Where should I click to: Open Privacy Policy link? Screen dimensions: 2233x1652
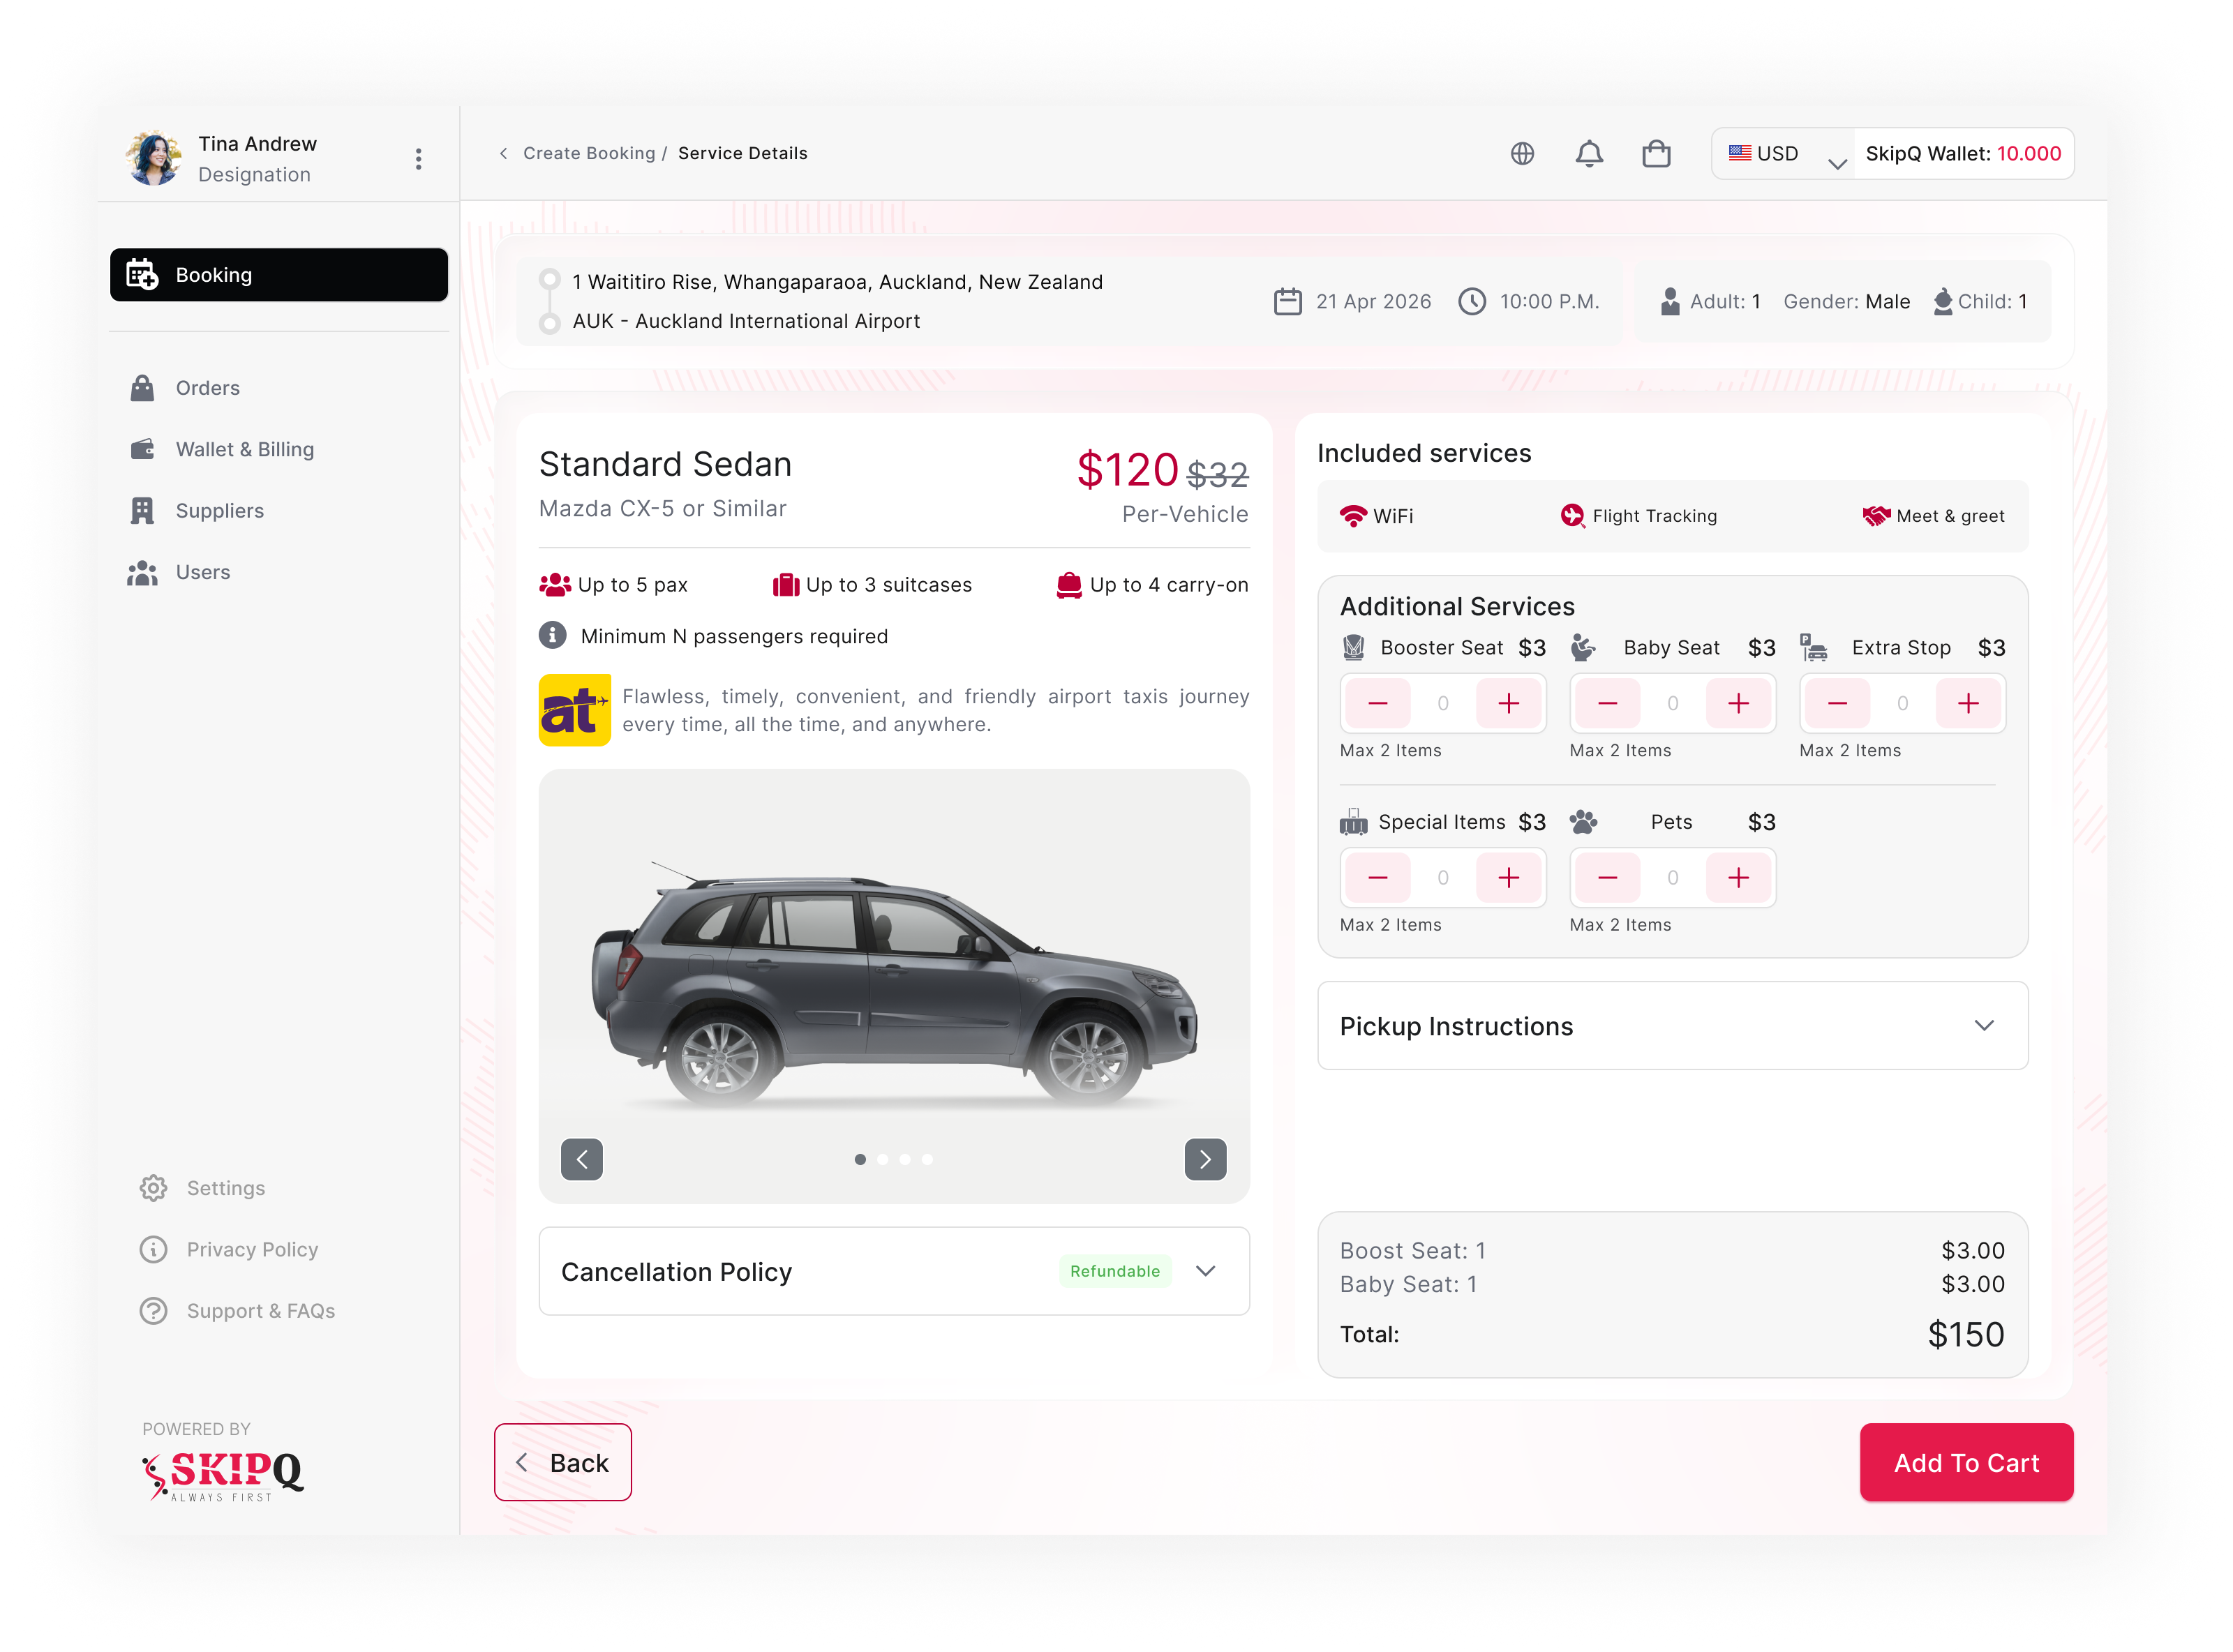pos(229,1249)
